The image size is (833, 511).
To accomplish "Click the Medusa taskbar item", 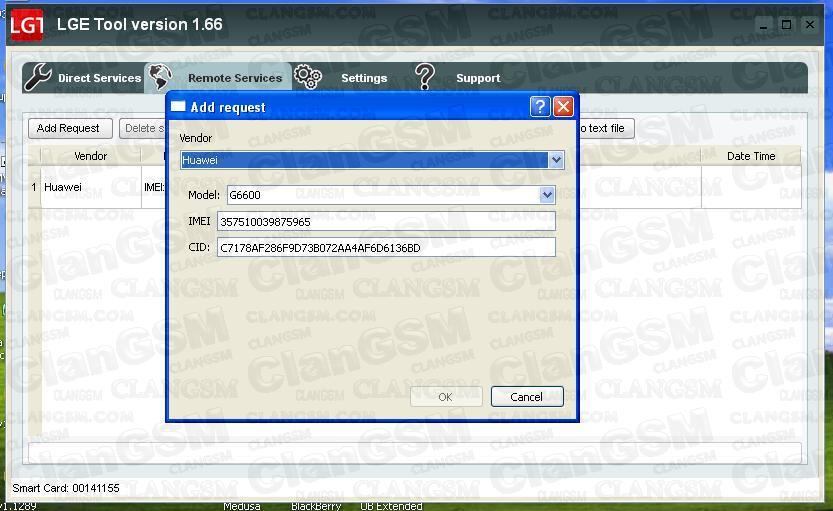I will click(x=242, y=506).
